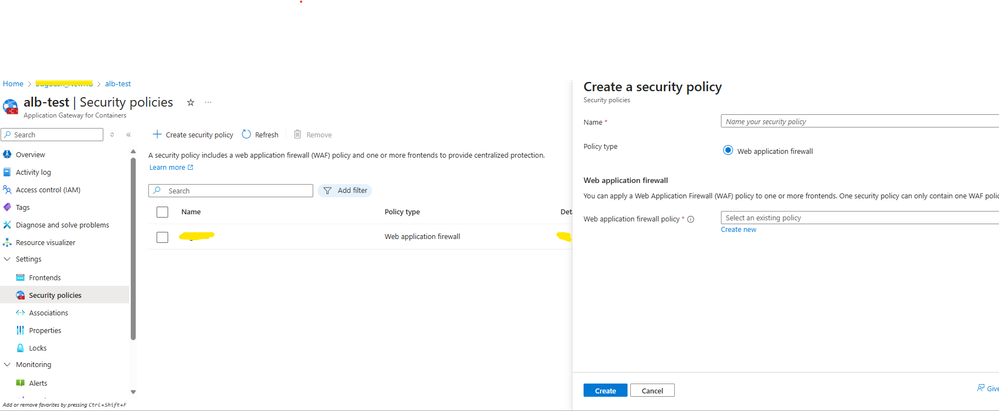Sort by Policy type column header
The height and width of the screenshot is (411, 999).
click(x=402, y=212)
